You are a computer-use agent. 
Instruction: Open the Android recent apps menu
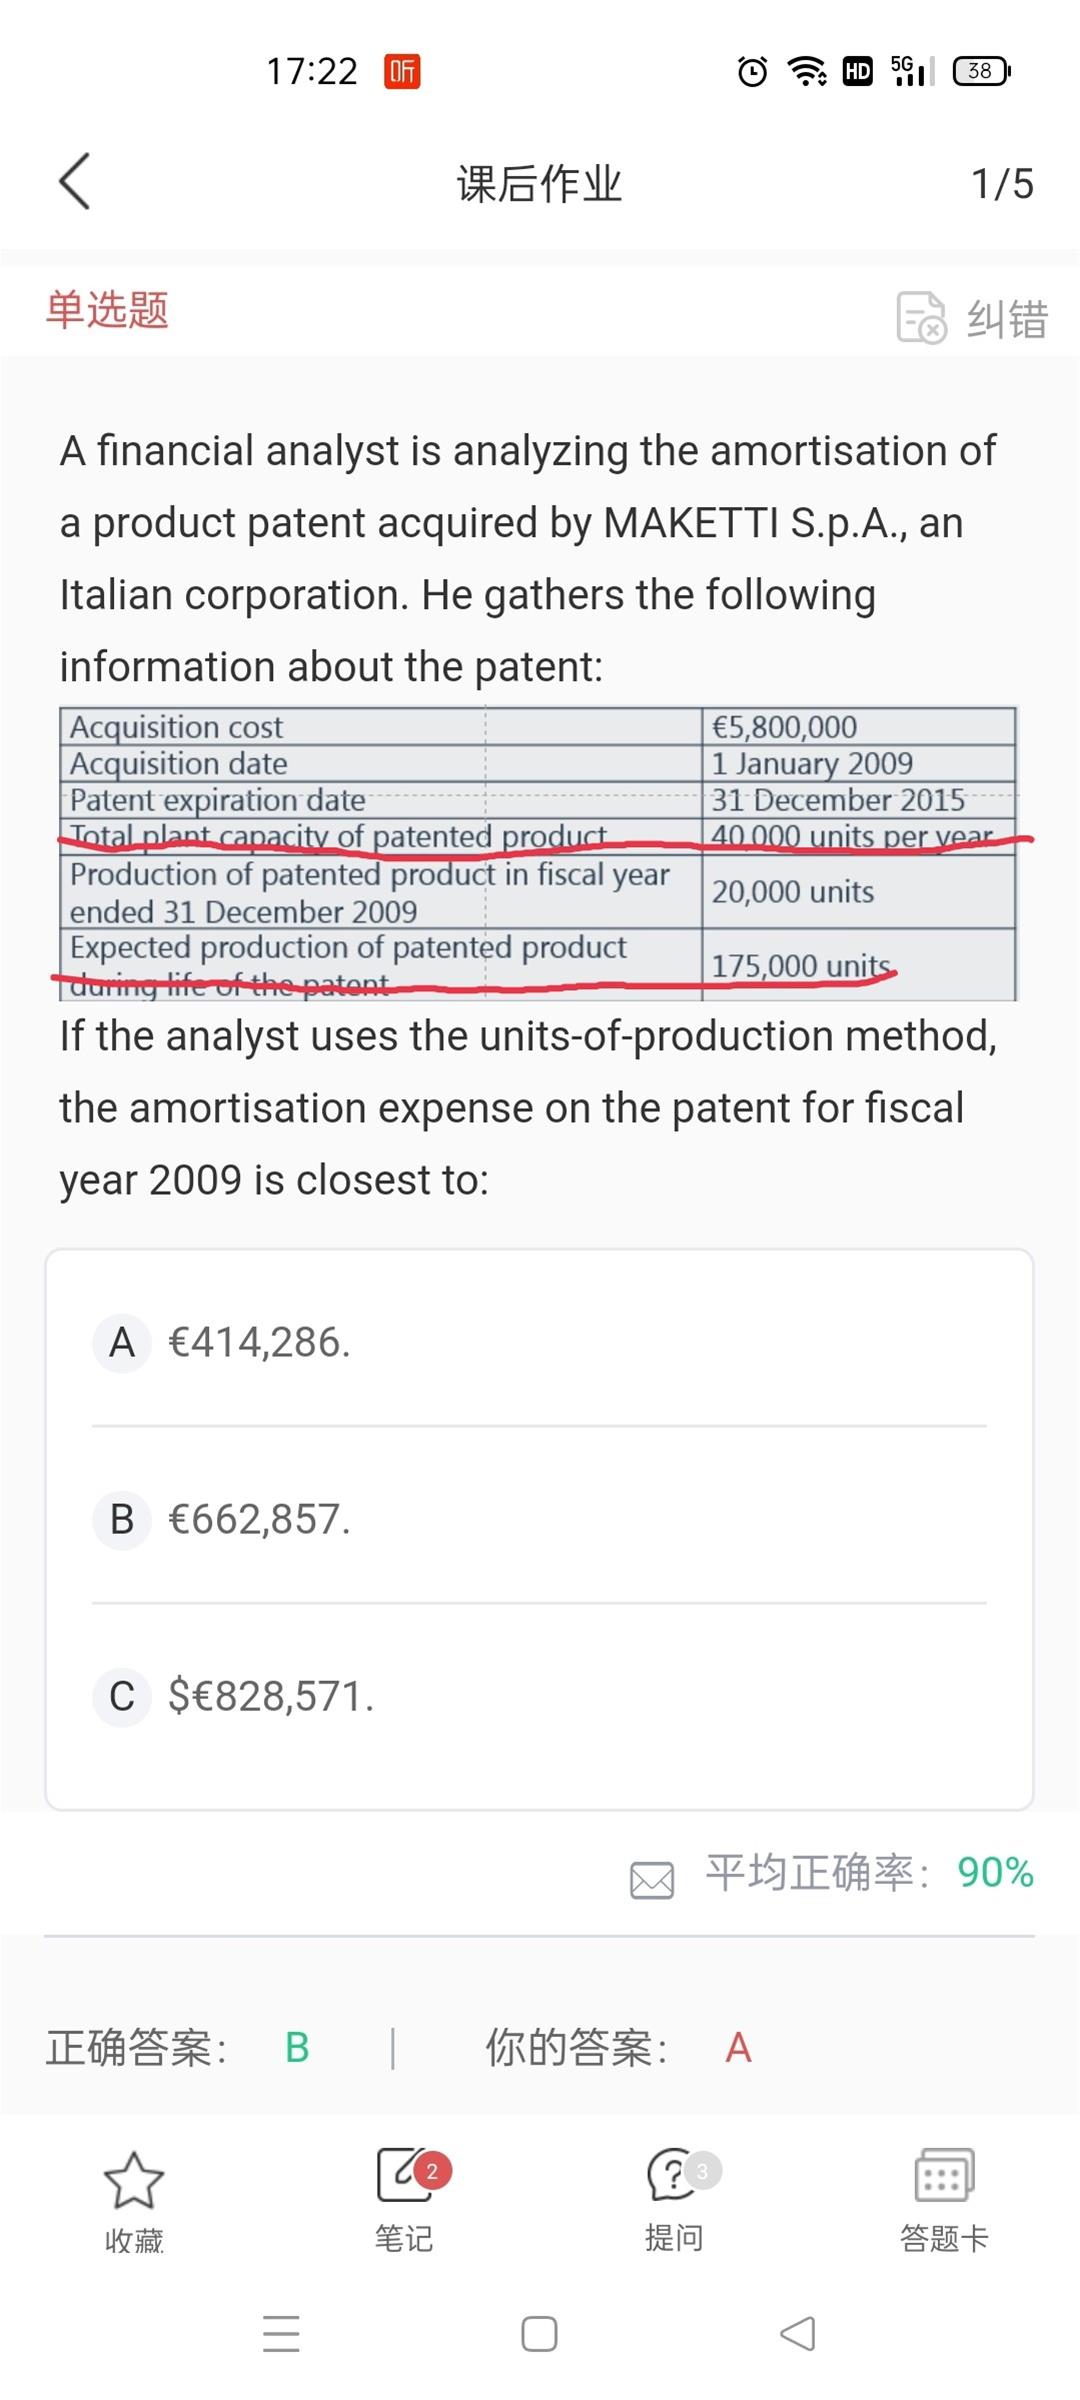coord(281,2334)
